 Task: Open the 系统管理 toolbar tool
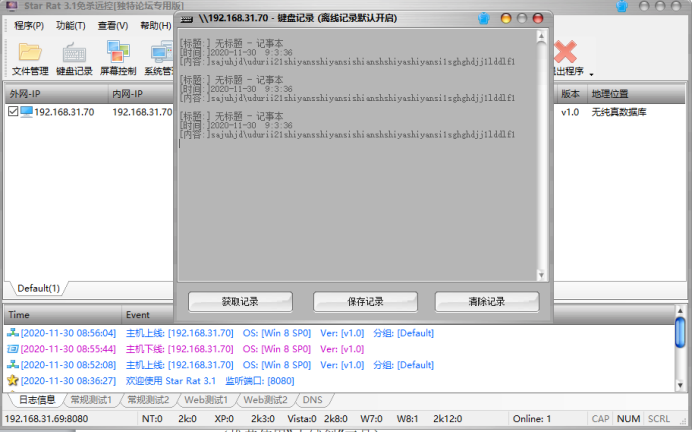coord(159,58)
